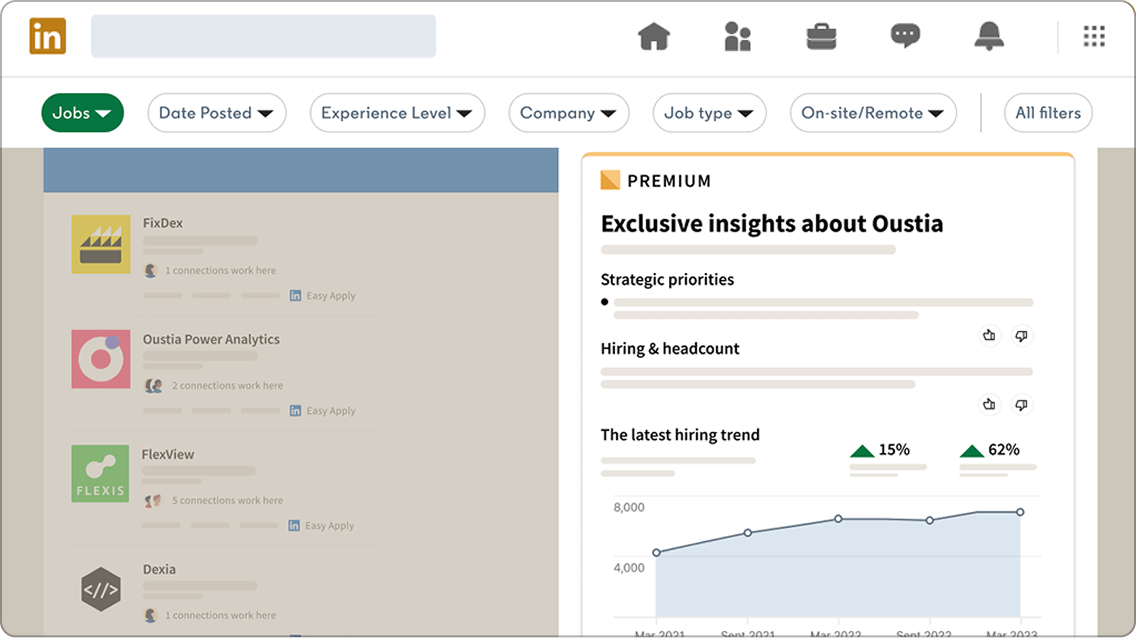
Task: Click Easy Apply icon on FlexView listing
Action: click(294, 526)
